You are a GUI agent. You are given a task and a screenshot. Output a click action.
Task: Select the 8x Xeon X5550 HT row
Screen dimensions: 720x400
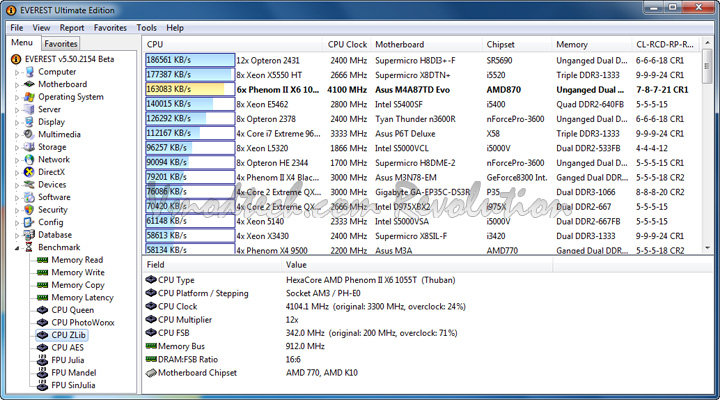click(422, 75)
